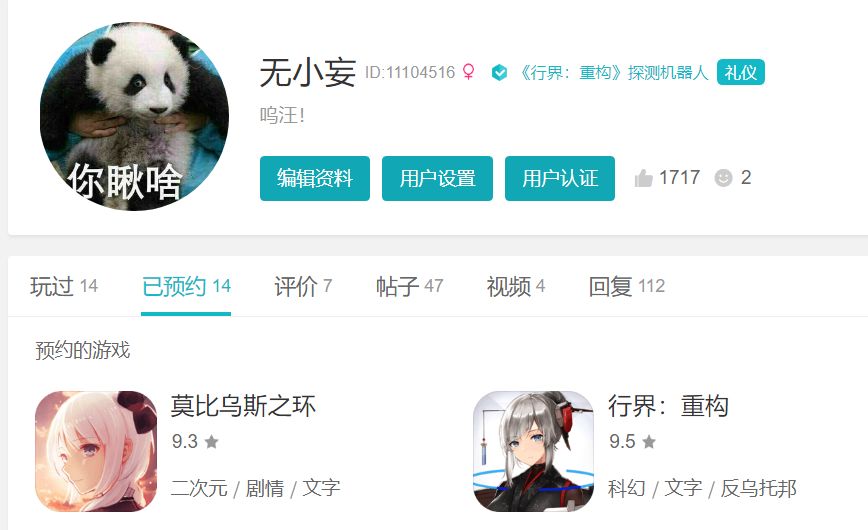The image size is (868, 530).
Task: Click the pink female gender symbol
Action: [x=468, y=72]
